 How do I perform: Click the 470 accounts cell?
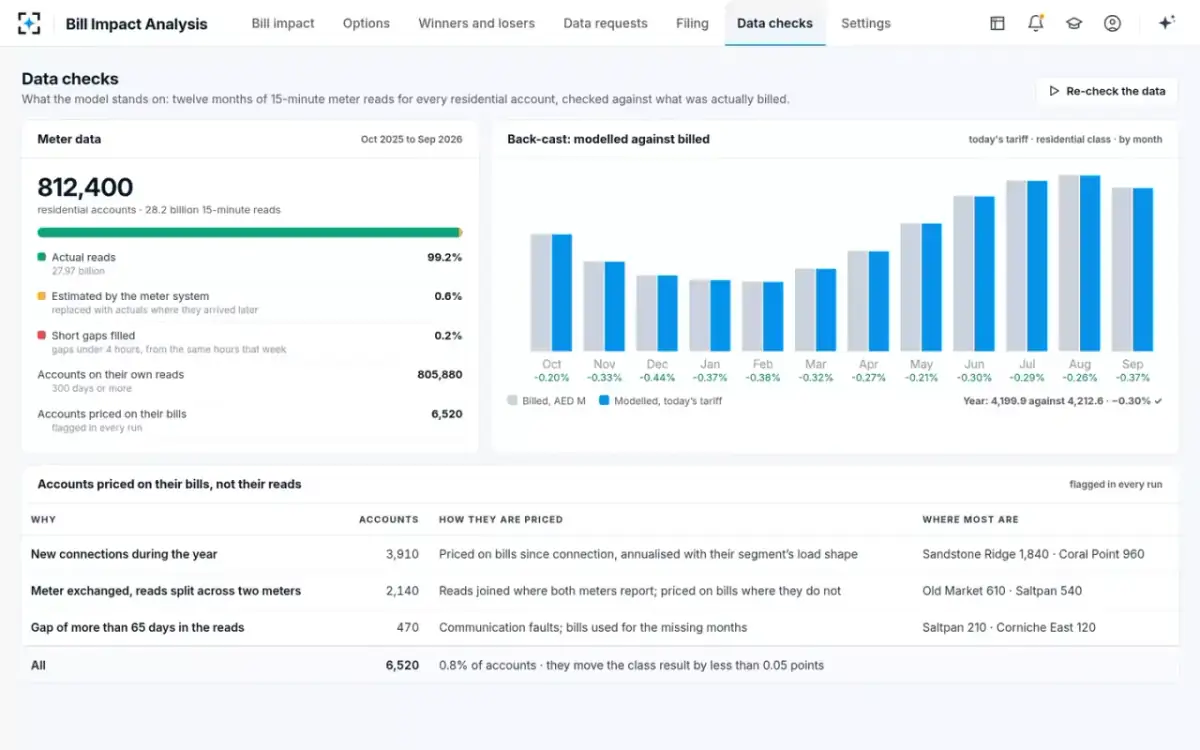(x=408, y=628)
